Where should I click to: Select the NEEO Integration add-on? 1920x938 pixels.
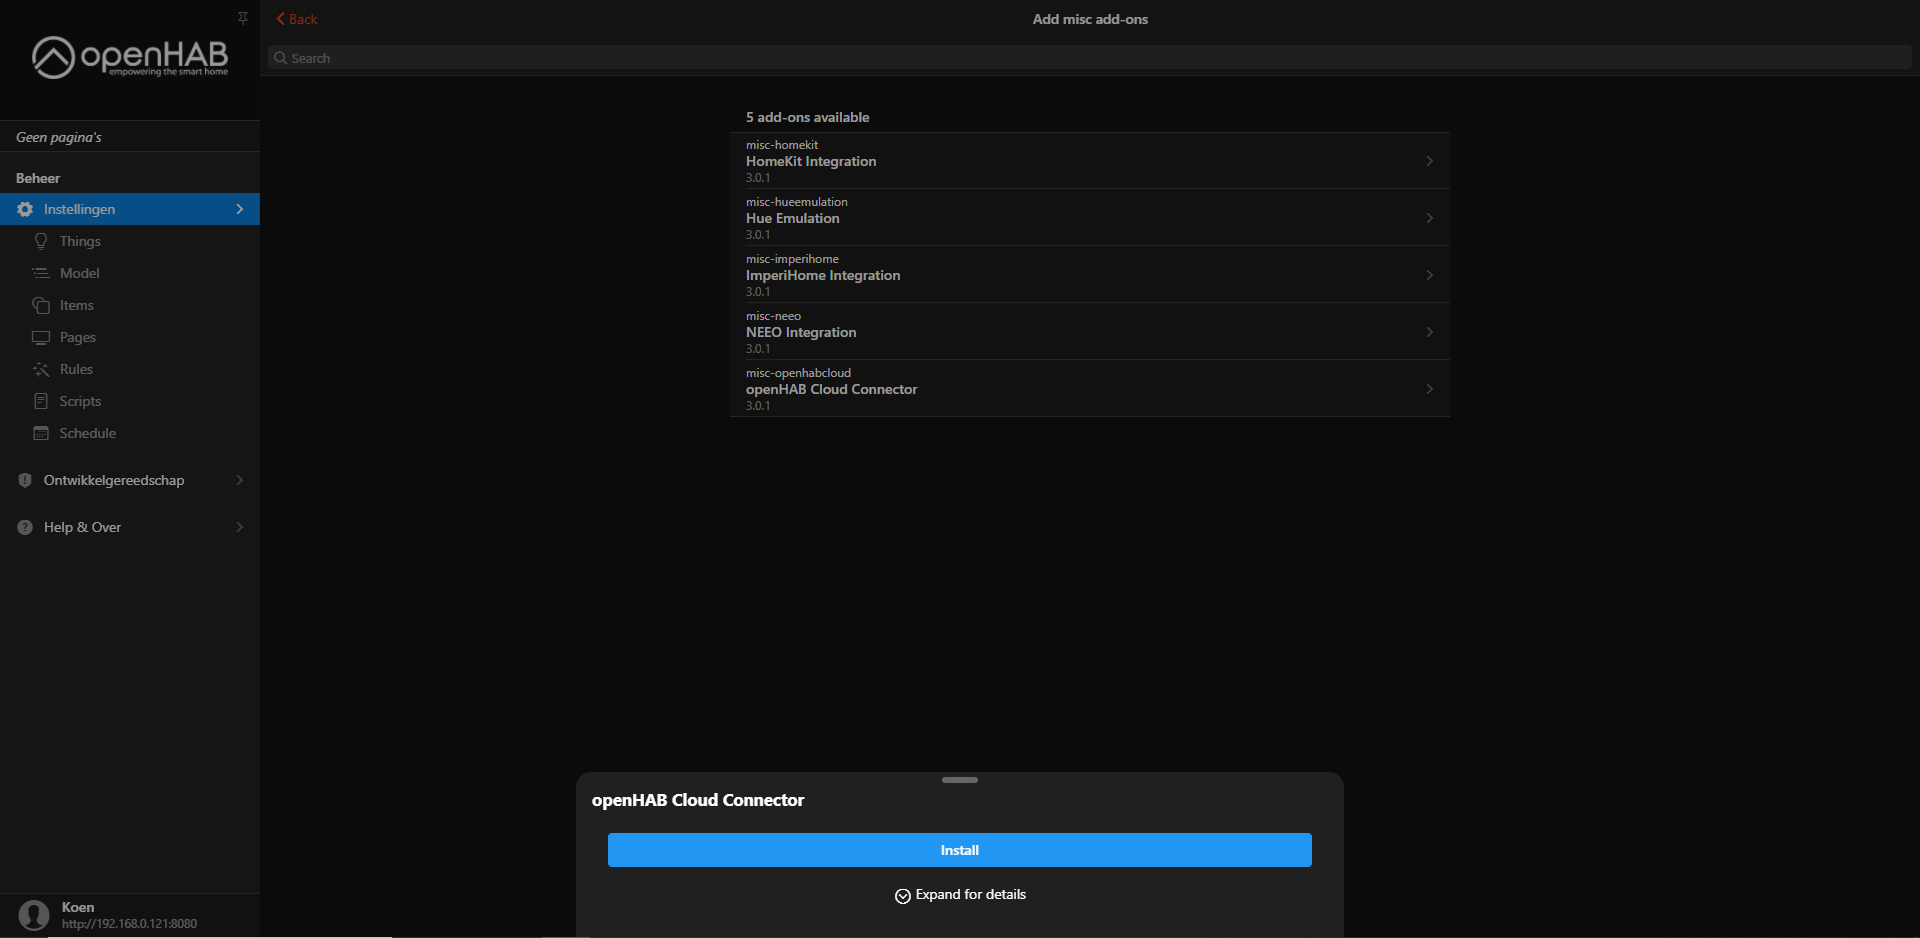[x=1090, y=332]
